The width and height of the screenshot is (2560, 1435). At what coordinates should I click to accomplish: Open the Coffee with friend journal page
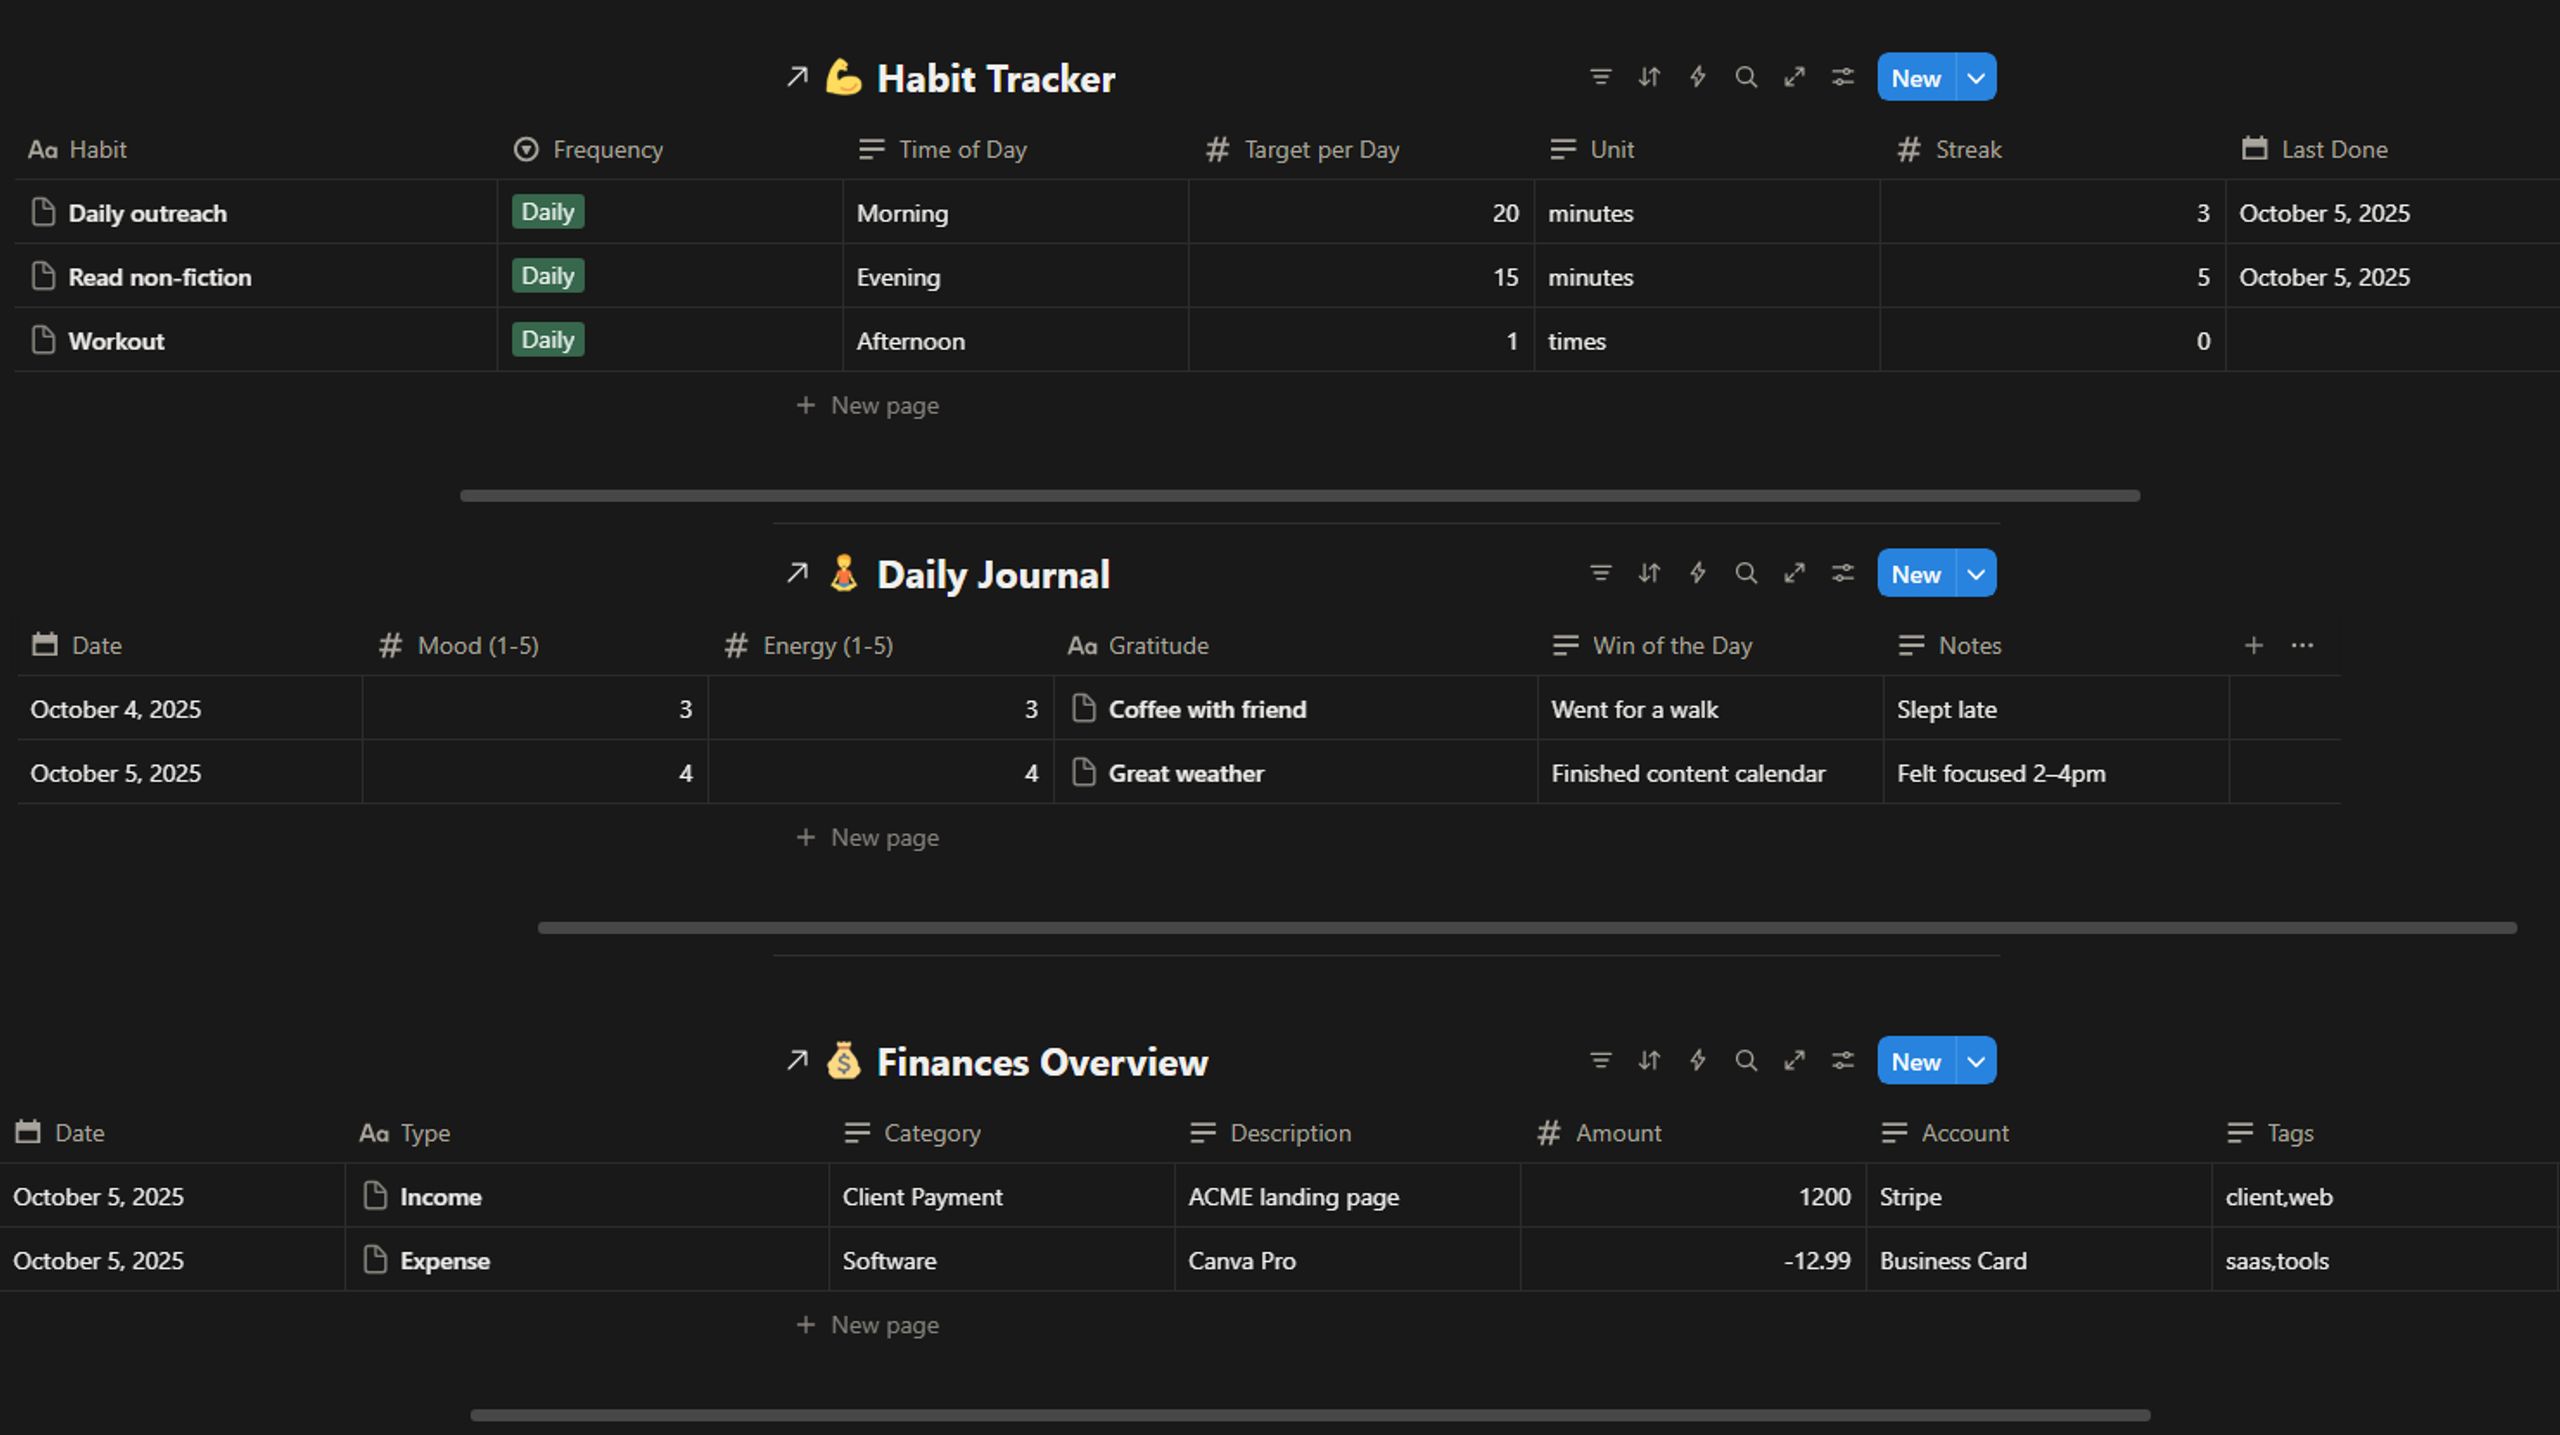pos(1207,709)
